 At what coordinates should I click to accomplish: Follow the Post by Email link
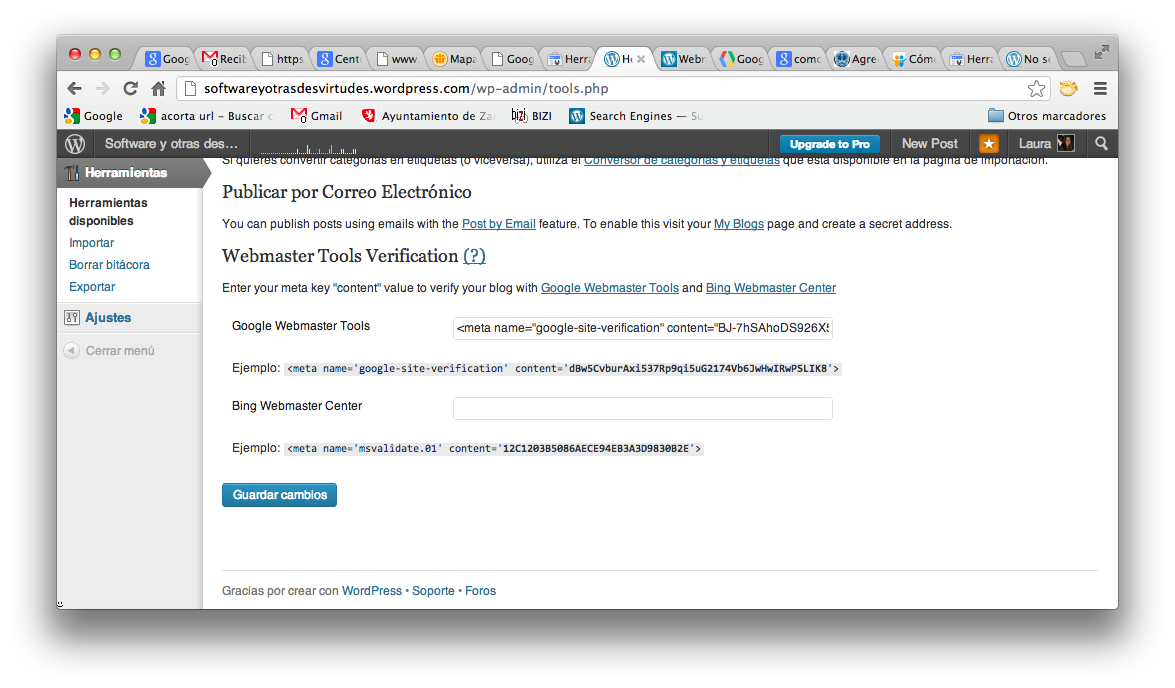(x=498, y=224)
